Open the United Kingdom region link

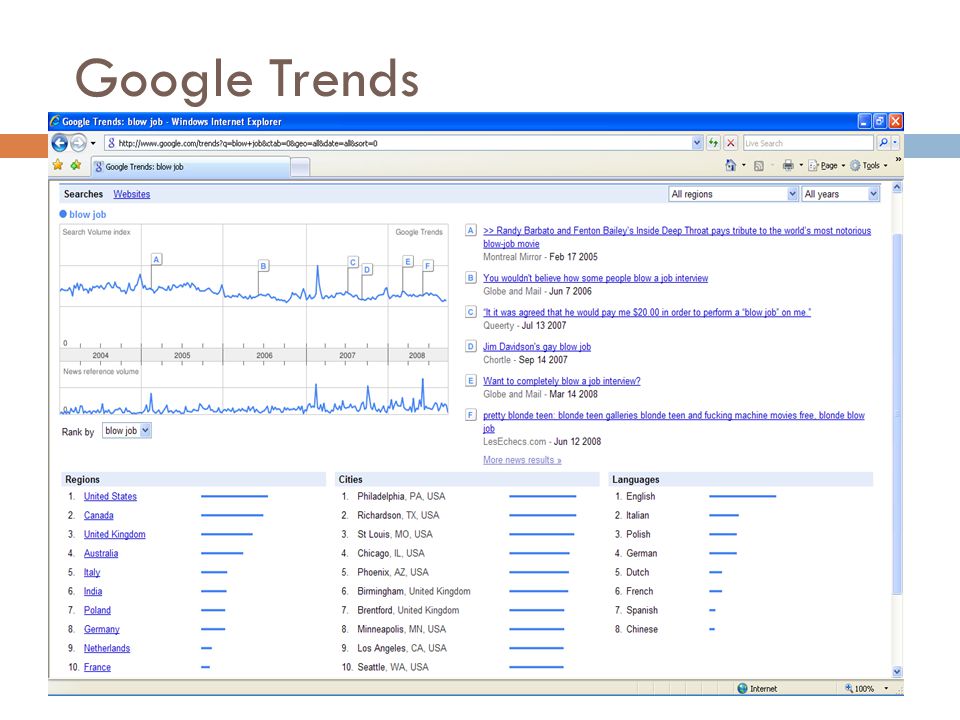(x=114, y=534)
